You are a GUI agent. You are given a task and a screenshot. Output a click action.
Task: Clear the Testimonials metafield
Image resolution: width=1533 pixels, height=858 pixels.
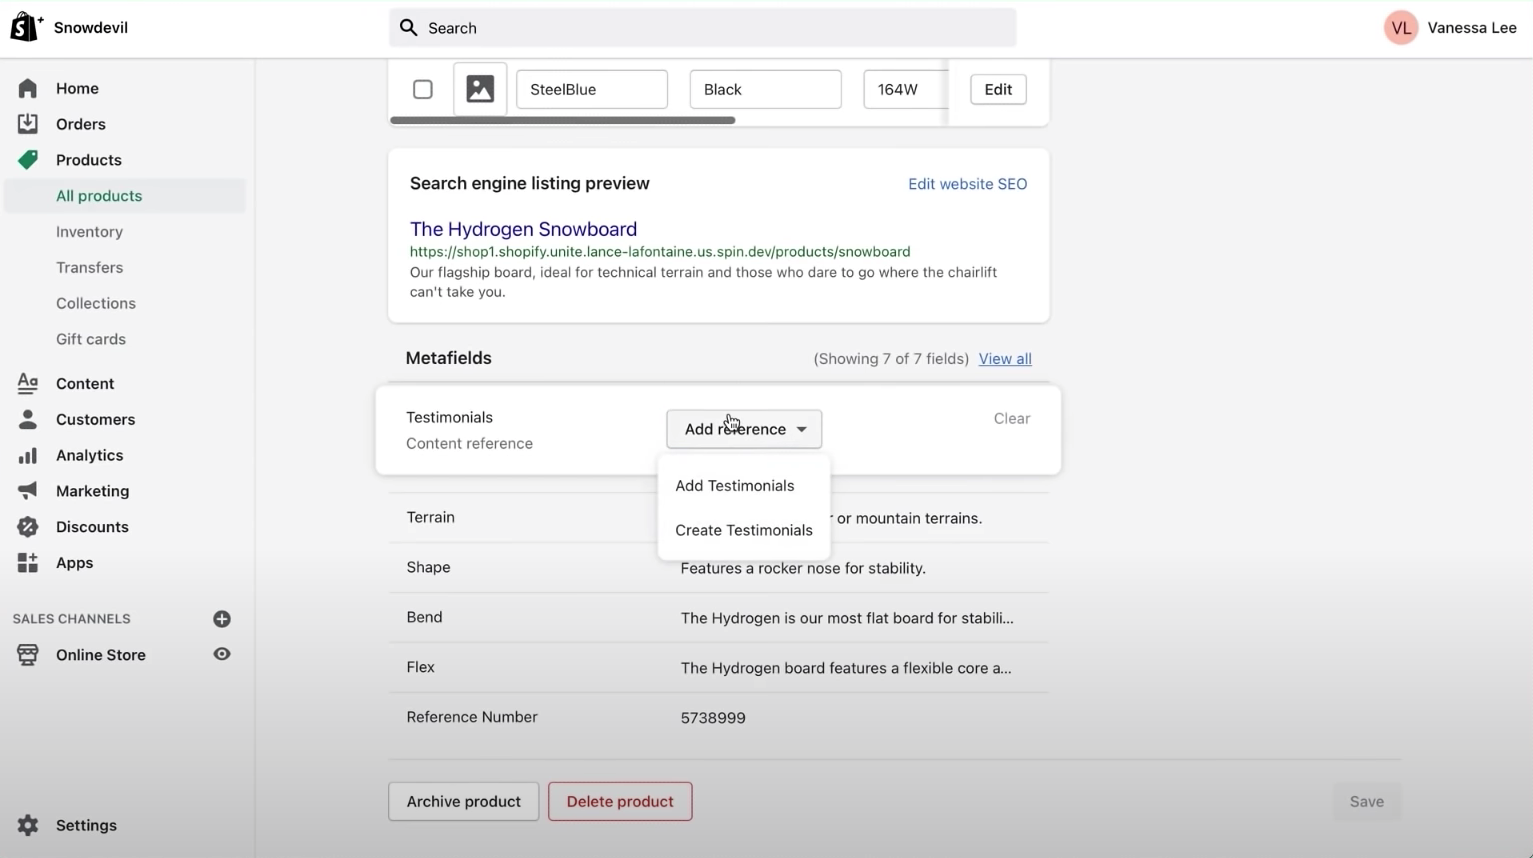[1012, 419]
